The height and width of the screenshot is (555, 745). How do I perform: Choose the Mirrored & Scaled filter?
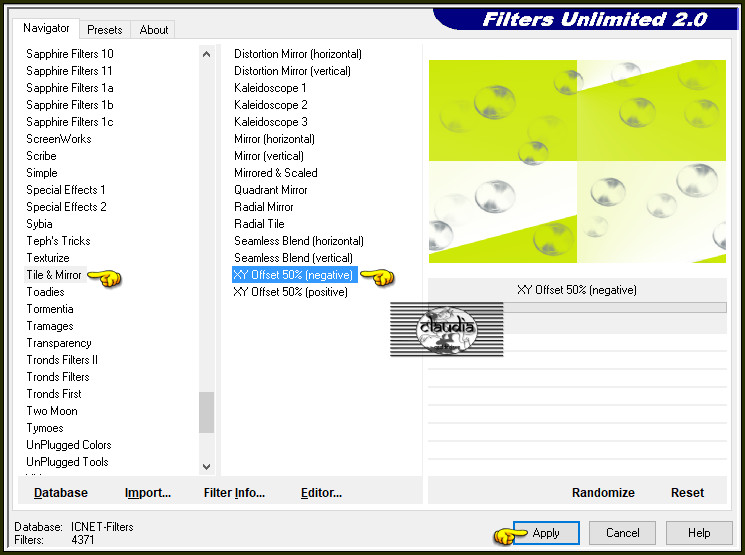276,173
